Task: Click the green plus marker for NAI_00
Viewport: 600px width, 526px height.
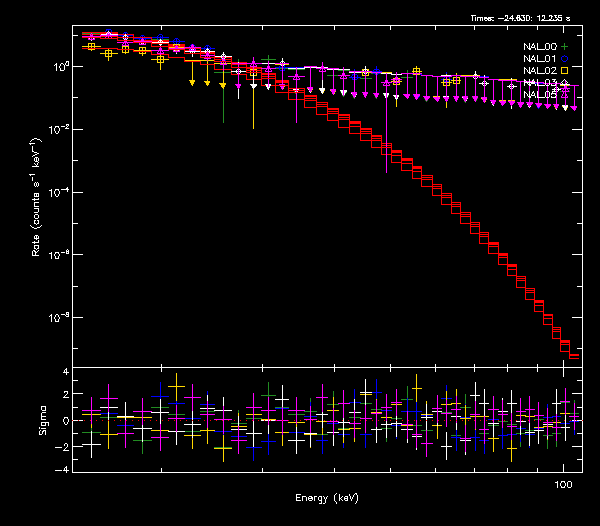Action: (x=565, y=47)
